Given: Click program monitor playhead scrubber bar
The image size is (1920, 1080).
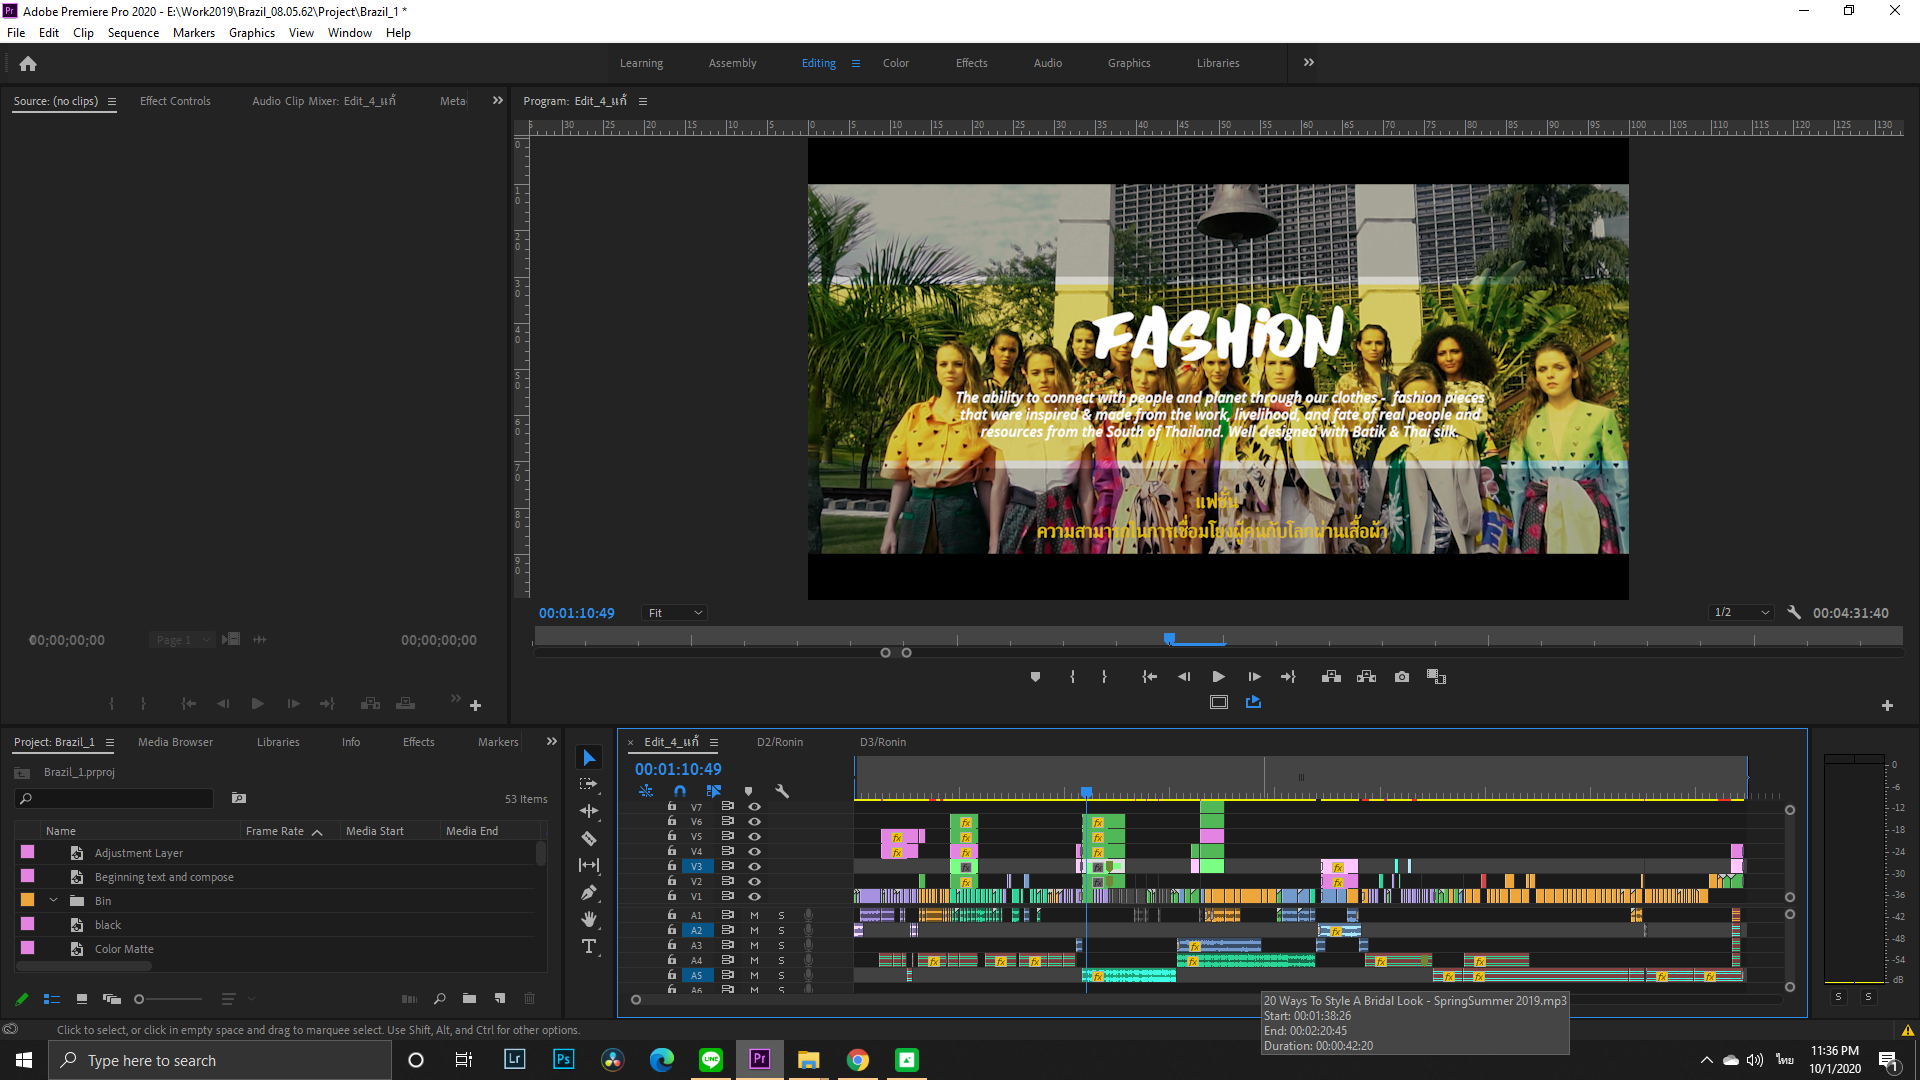Looking at the screenshot, I should pos(1218,638).
